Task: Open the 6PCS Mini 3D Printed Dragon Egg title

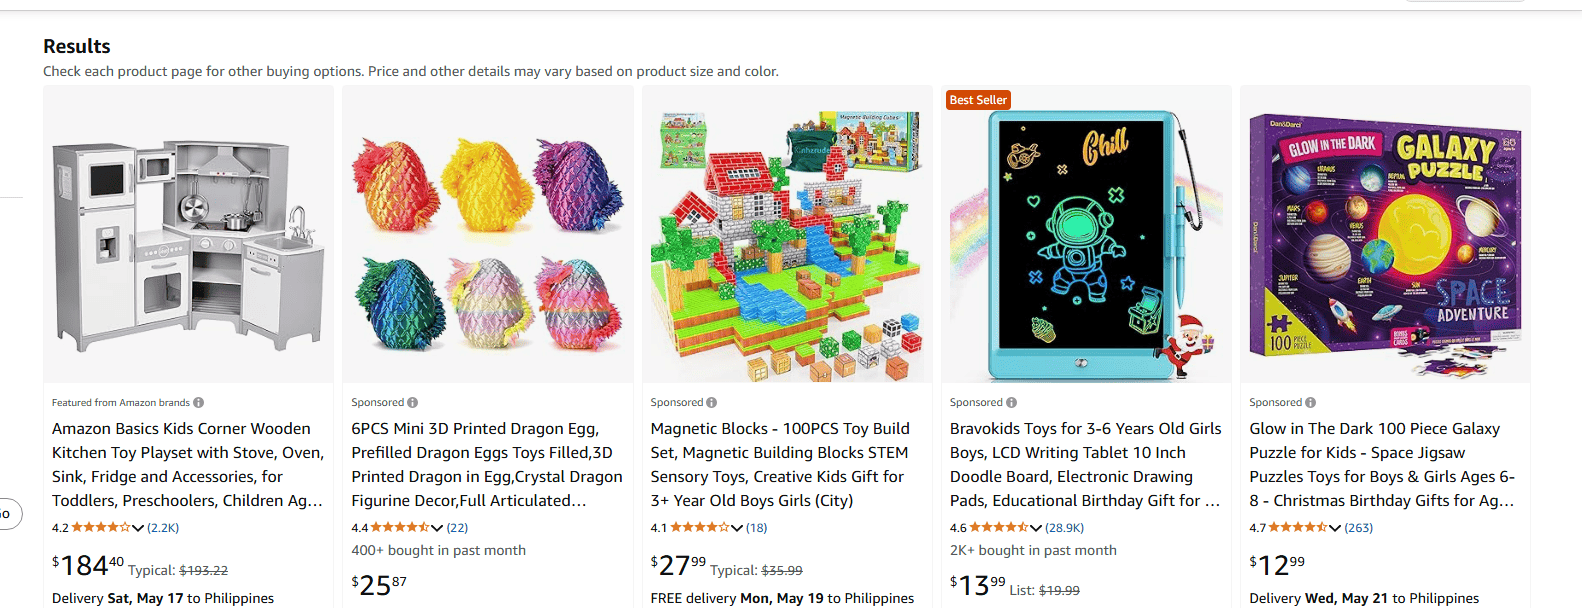Action: coord(487,465)
